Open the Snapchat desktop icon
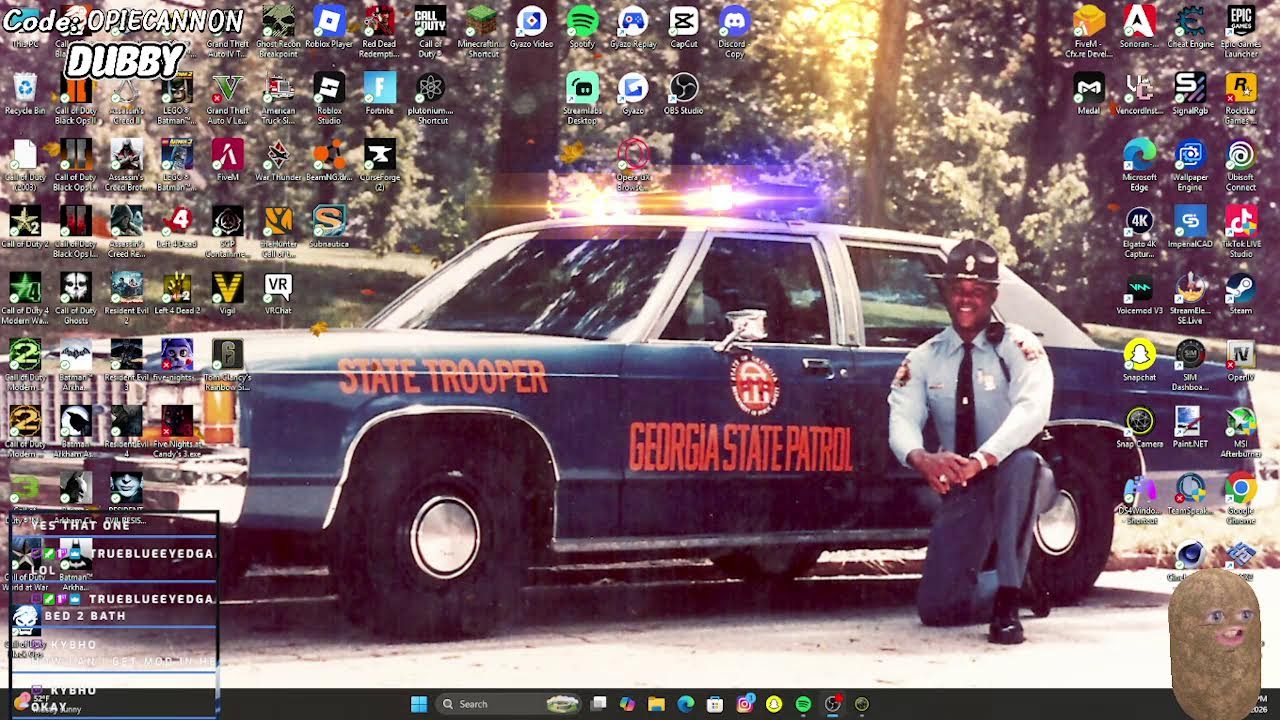The width and height of the screenshot is (1280, 720). point(1139,360)
